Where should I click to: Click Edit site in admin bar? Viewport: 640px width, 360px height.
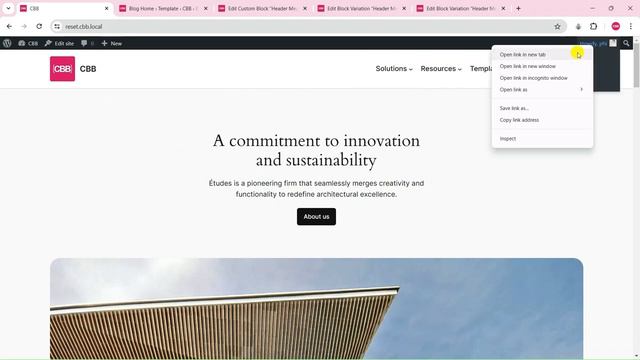pyautogui.click(x=60, y=43)
